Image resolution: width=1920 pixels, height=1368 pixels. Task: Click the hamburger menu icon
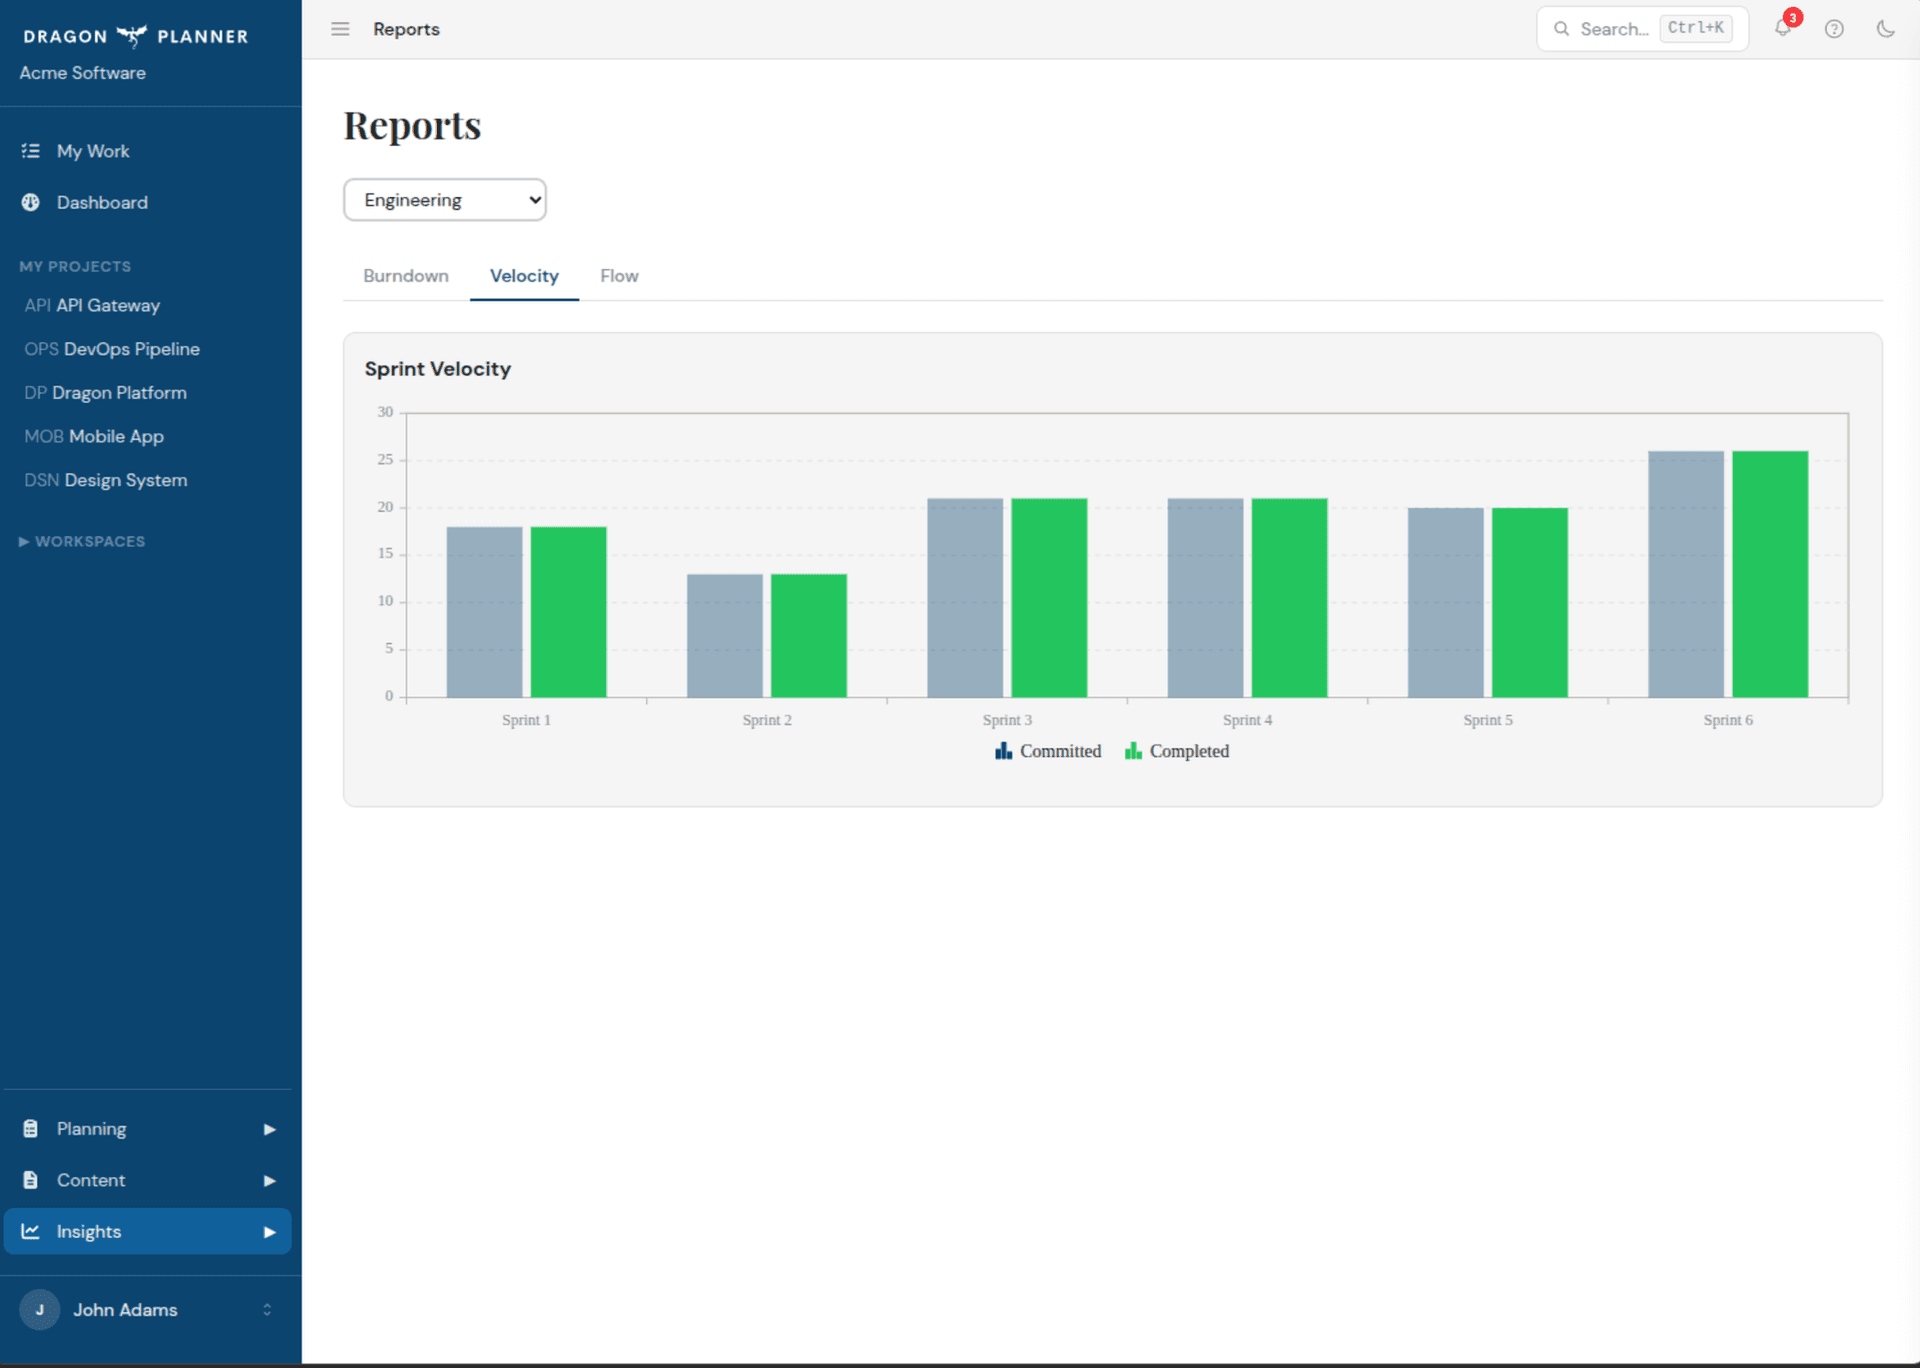tap(340, 29)
